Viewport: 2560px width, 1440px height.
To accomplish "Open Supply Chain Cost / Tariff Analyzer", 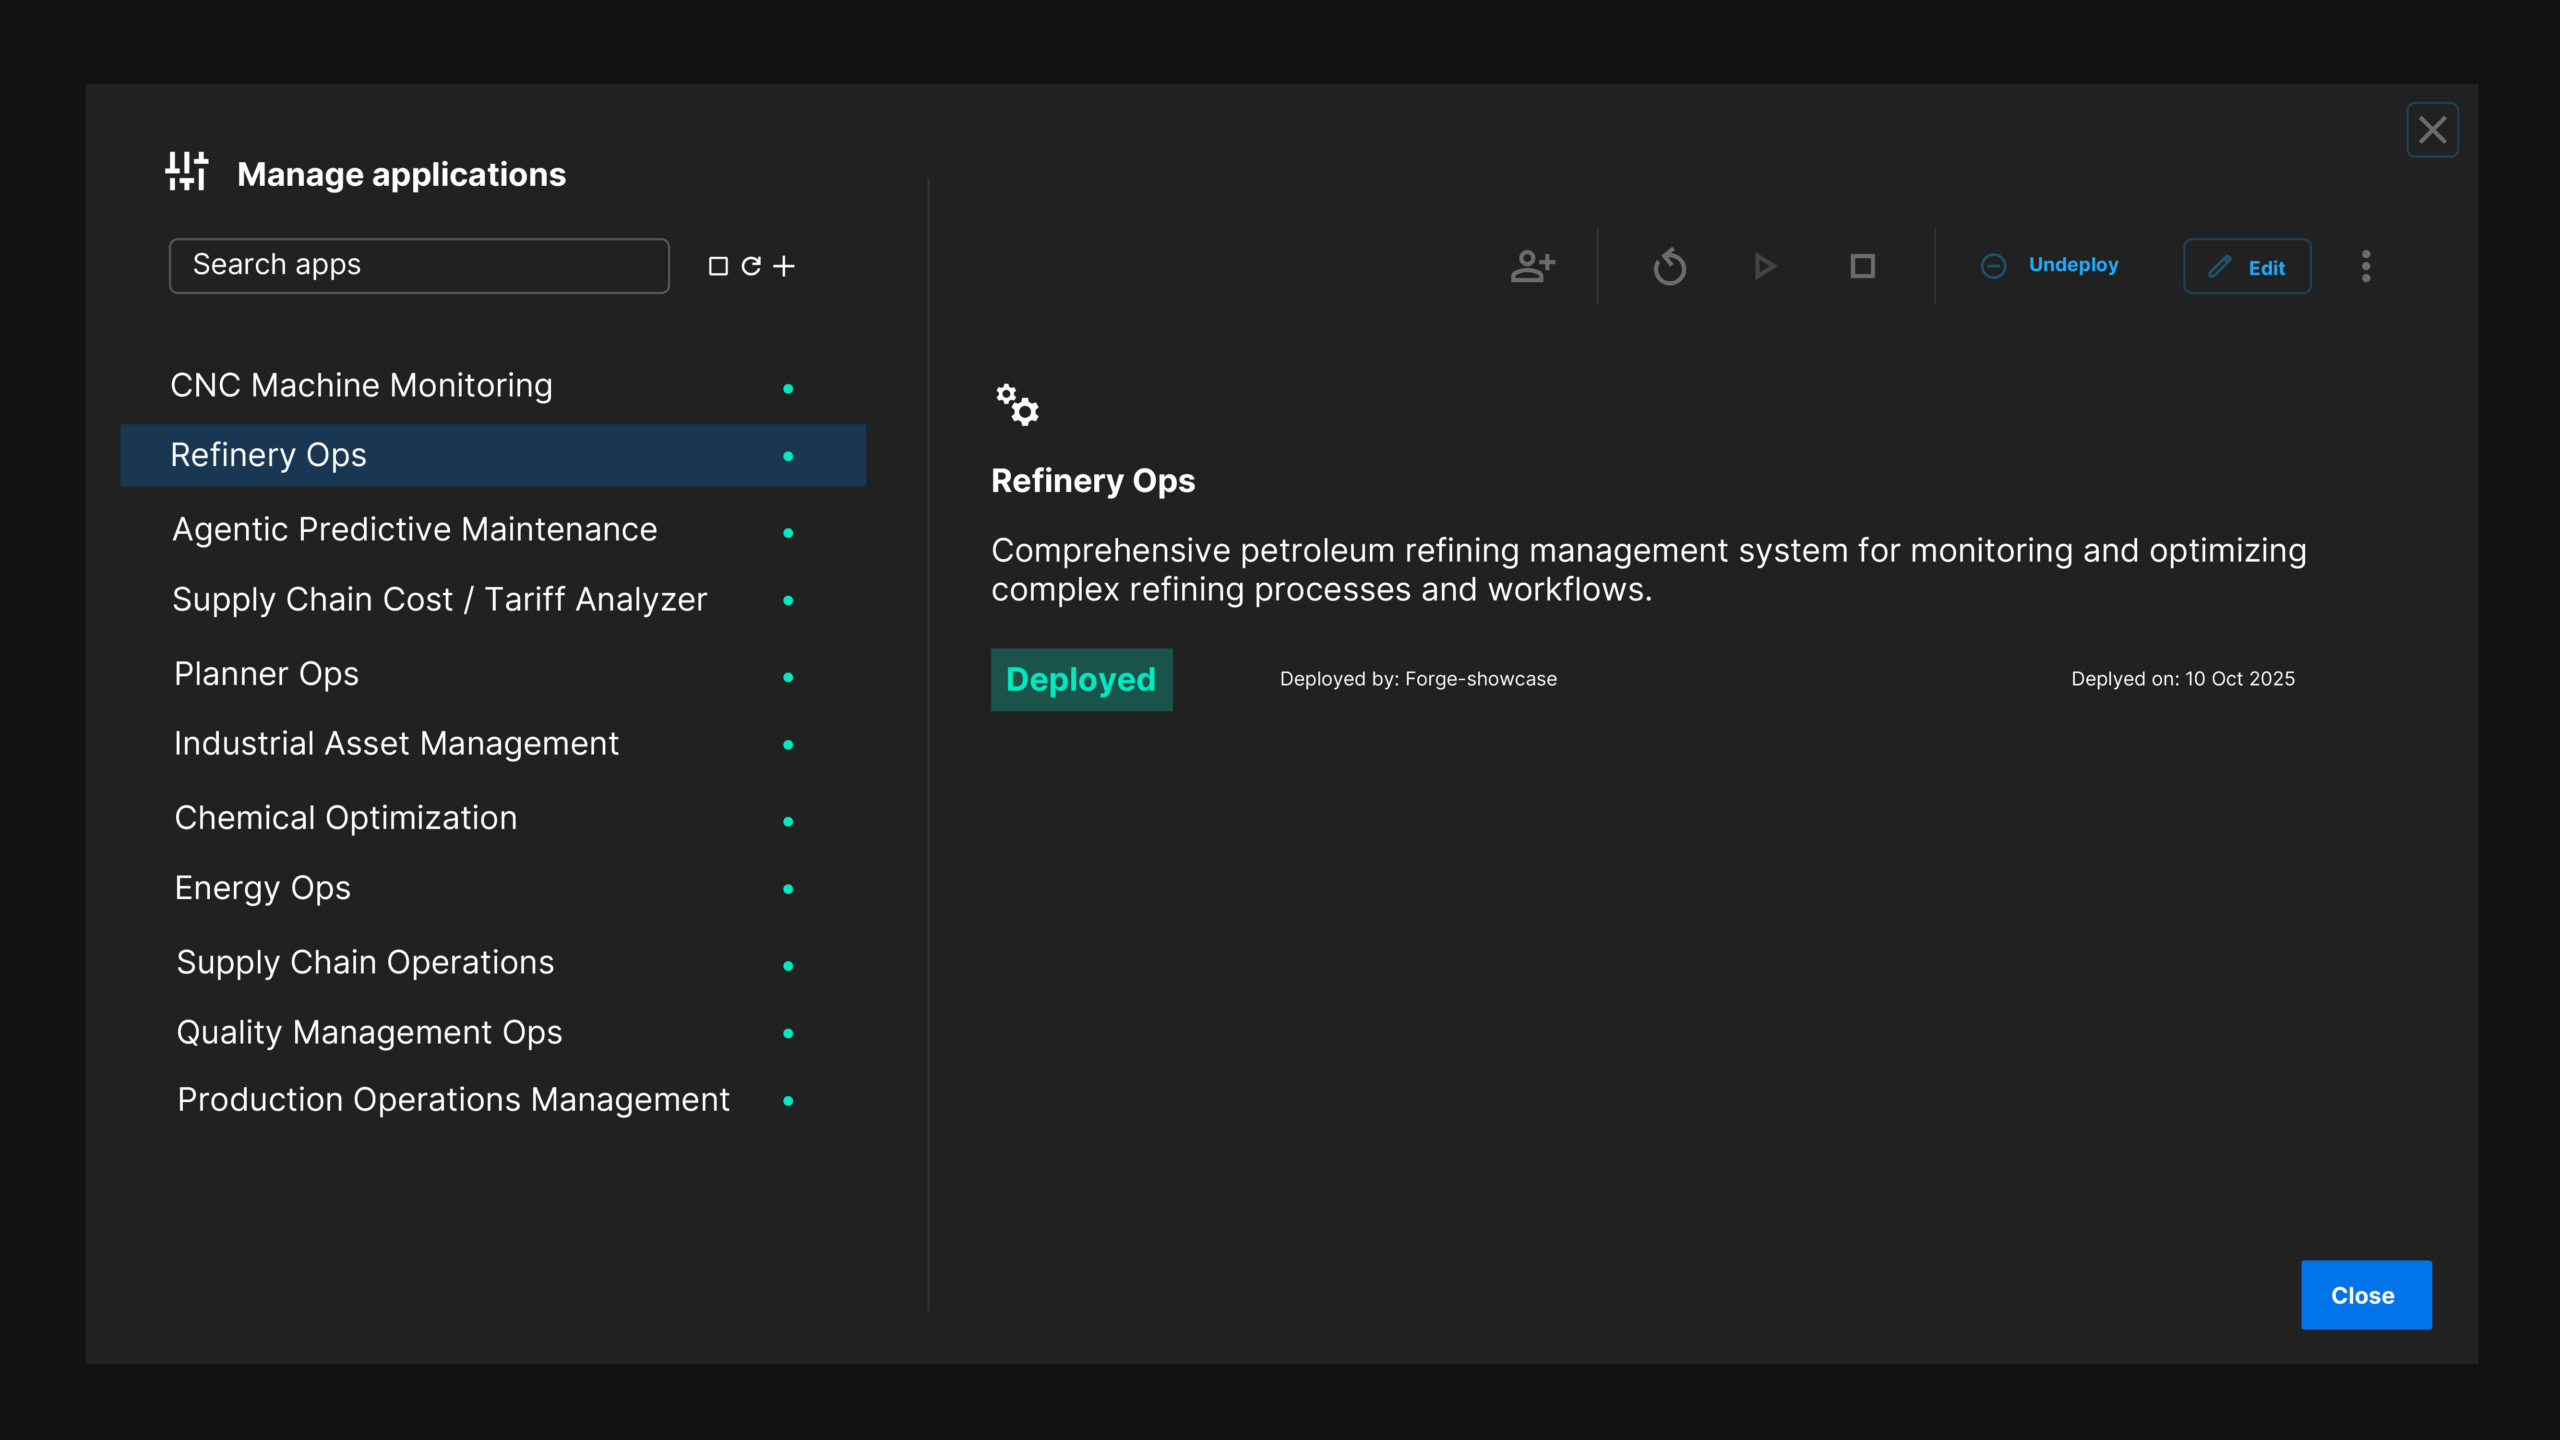I will click(x=440, y=600).
